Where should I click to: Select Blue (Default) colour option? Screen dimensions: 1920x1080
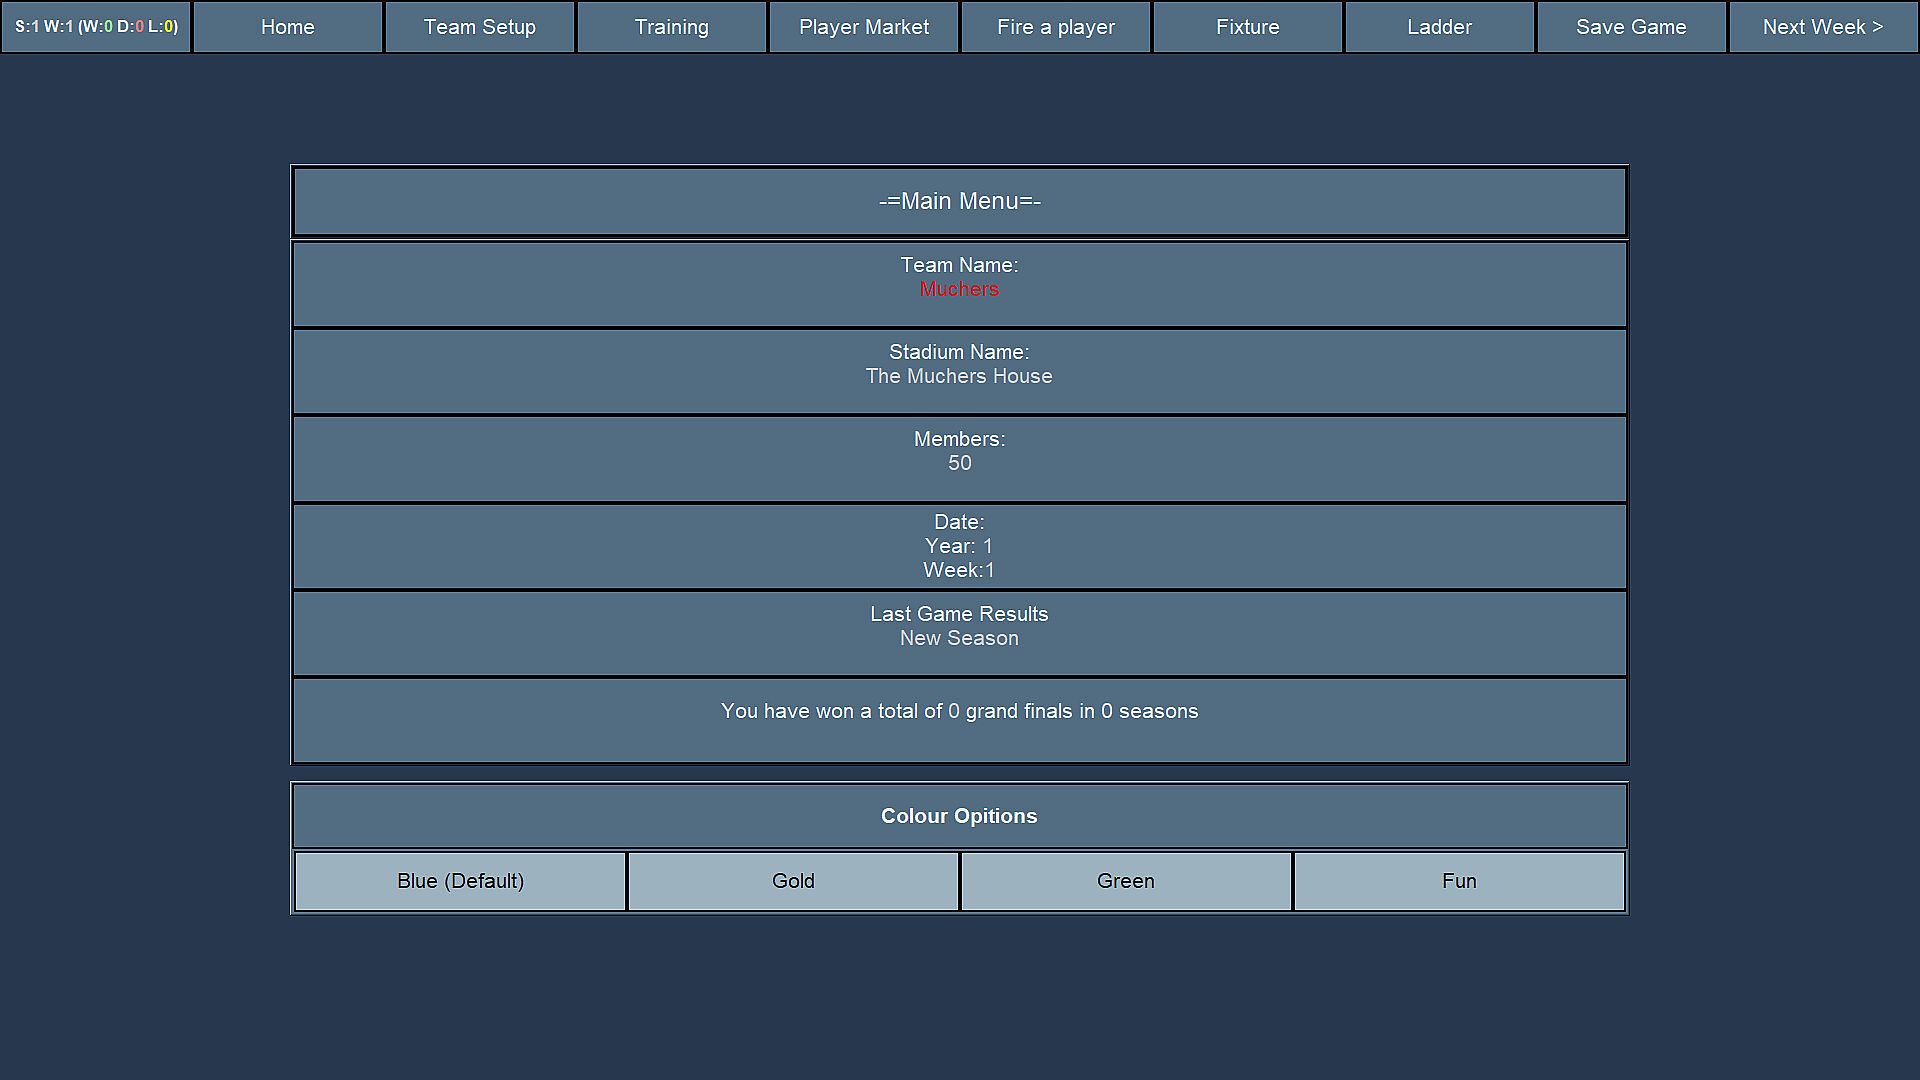(460, 881)
